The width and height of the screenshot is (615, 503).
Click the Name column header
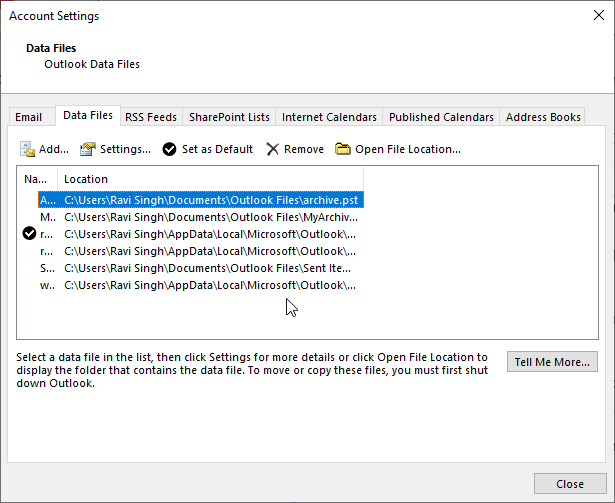click(x=37, y=179)
